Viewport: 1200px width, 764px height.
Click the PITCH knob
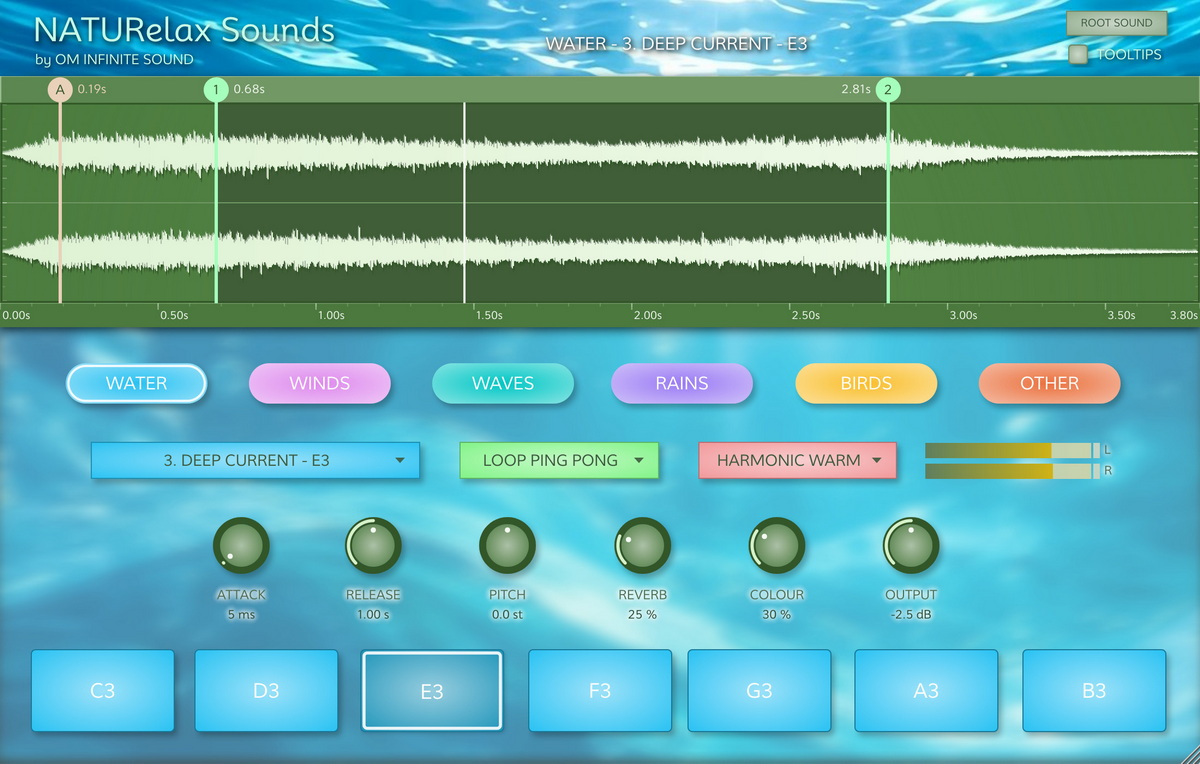(507, 546)
